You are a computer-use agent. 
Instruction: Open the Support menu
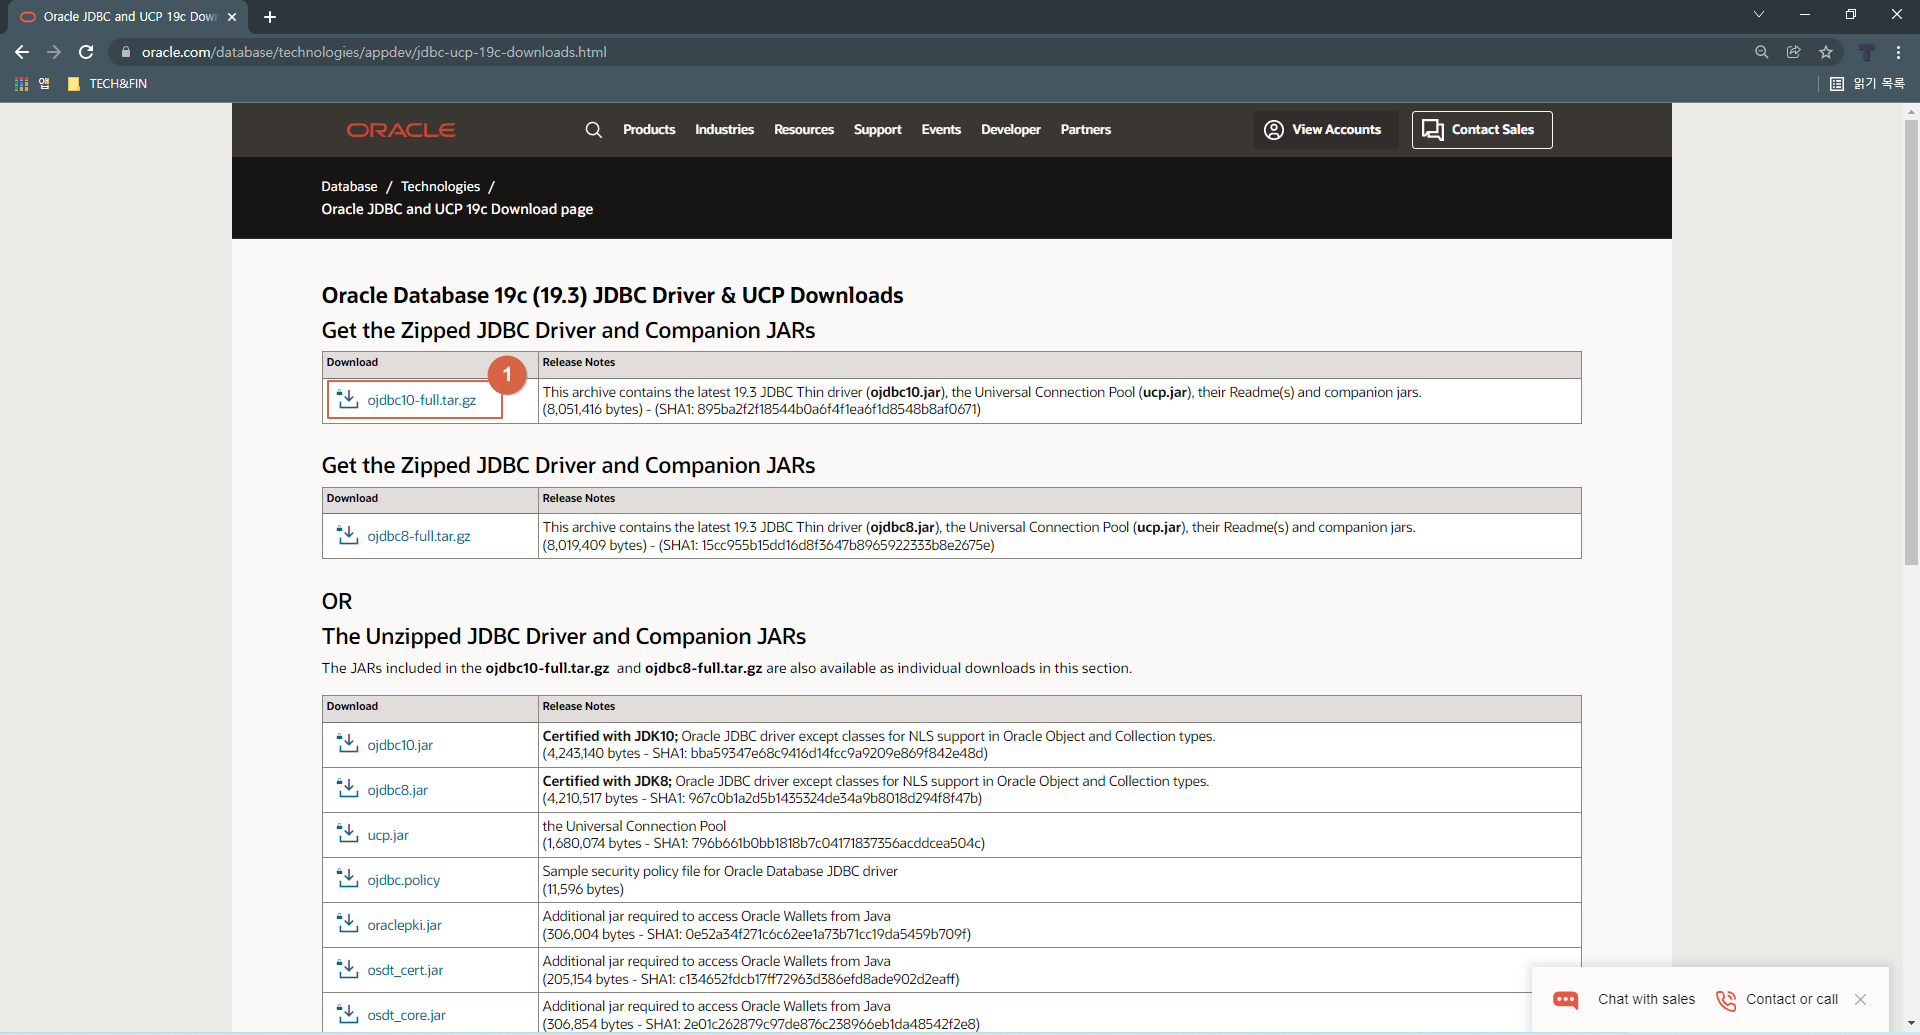(877, 130)
